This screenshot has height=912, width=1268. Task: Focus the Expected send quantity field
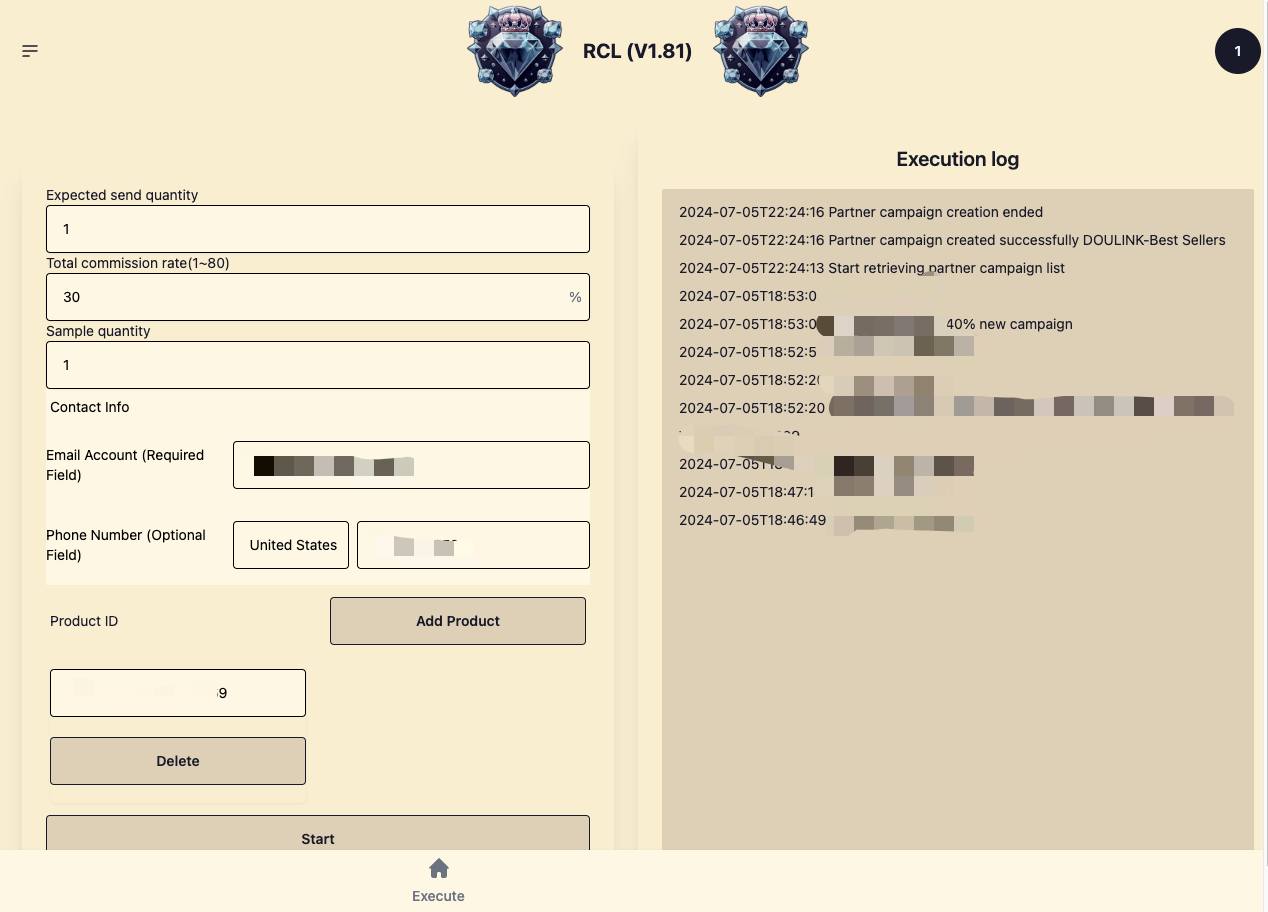click(x=317, y=229)
